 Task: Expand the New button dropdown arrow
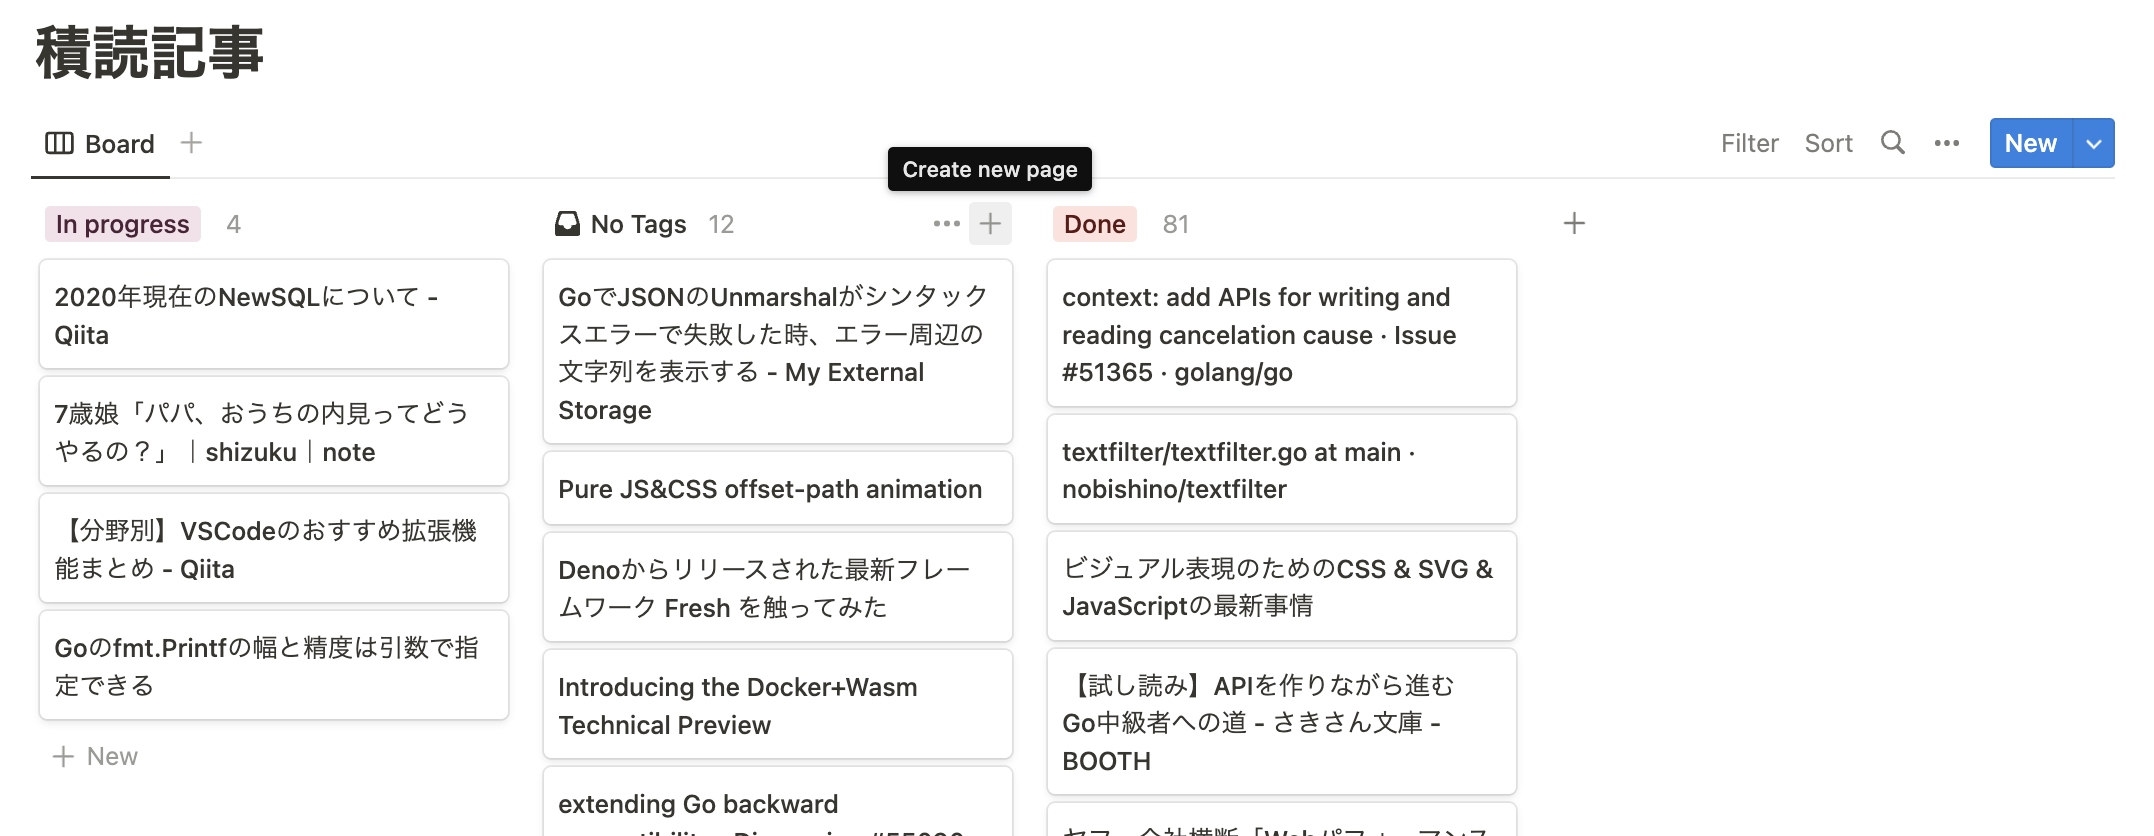point(2094,143)
